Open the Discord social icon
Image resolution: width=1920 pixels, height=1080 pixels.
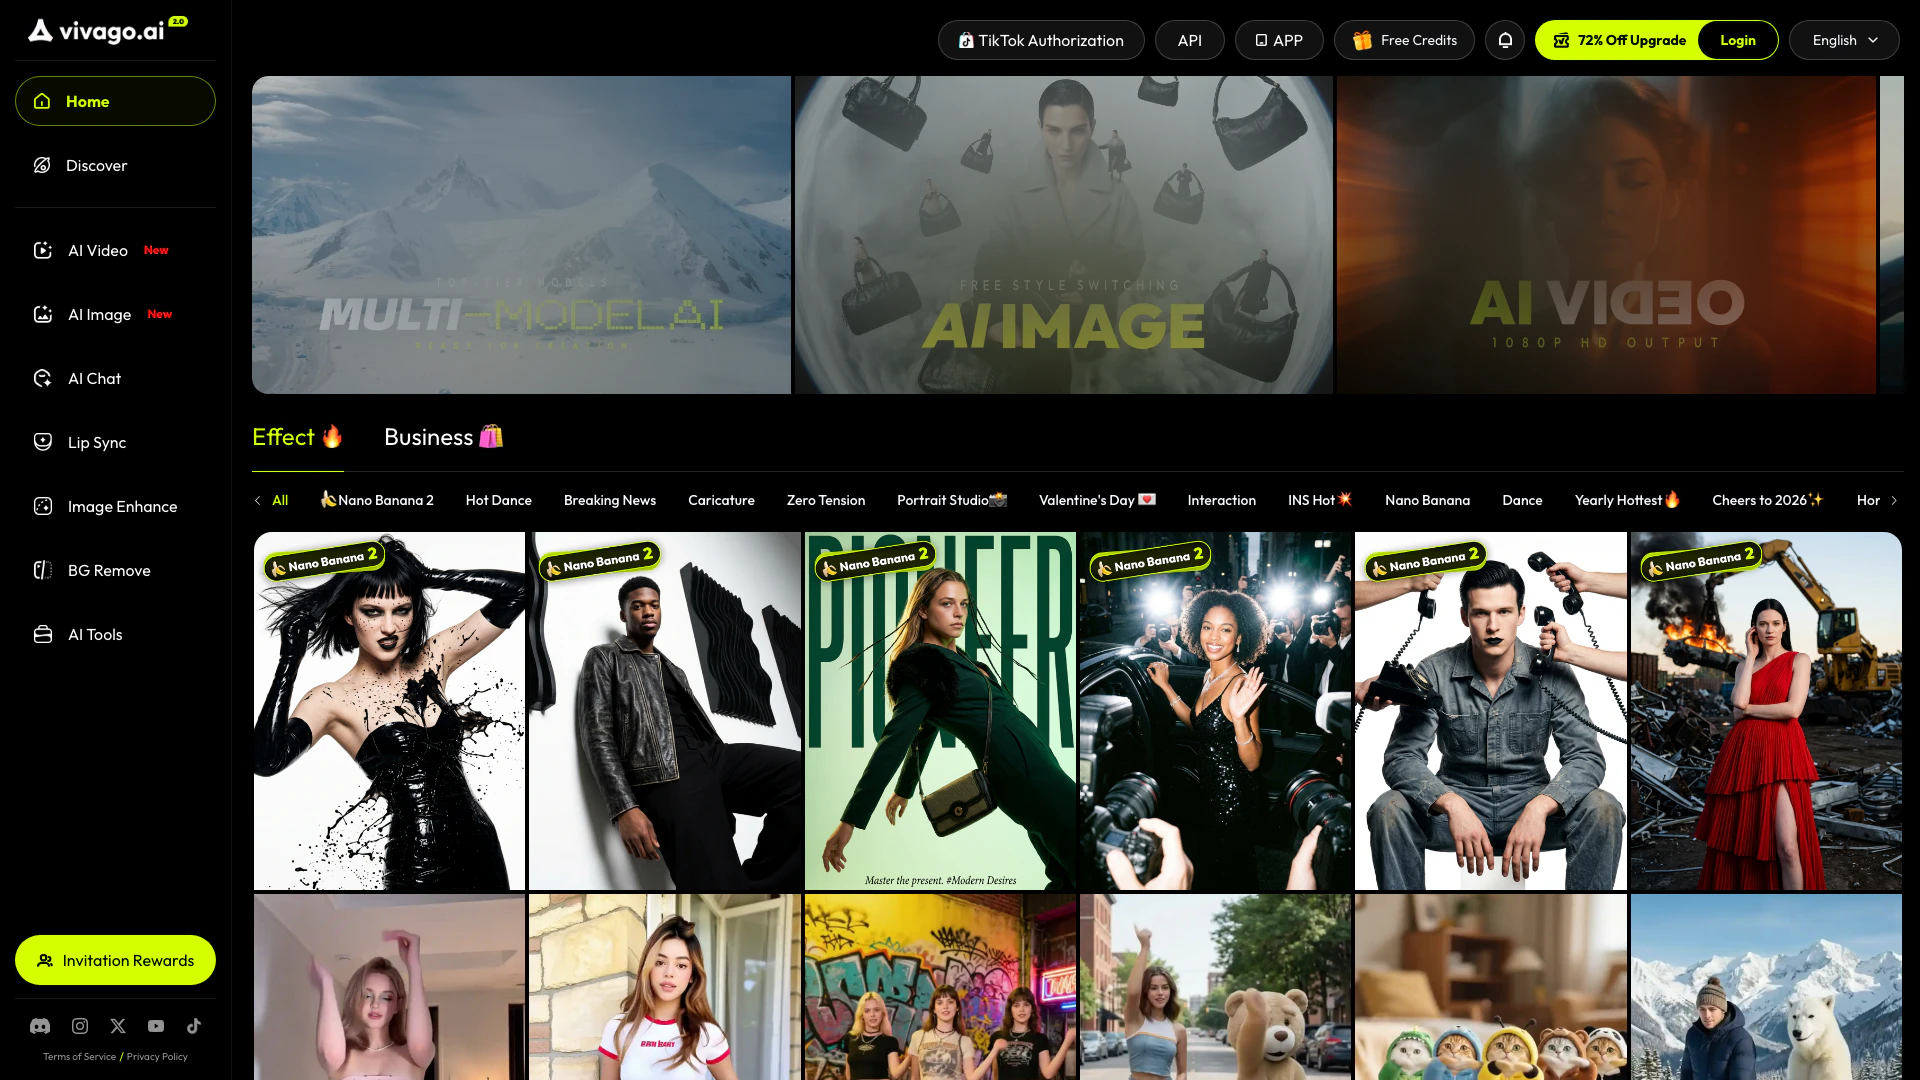tap(40, 1026)
